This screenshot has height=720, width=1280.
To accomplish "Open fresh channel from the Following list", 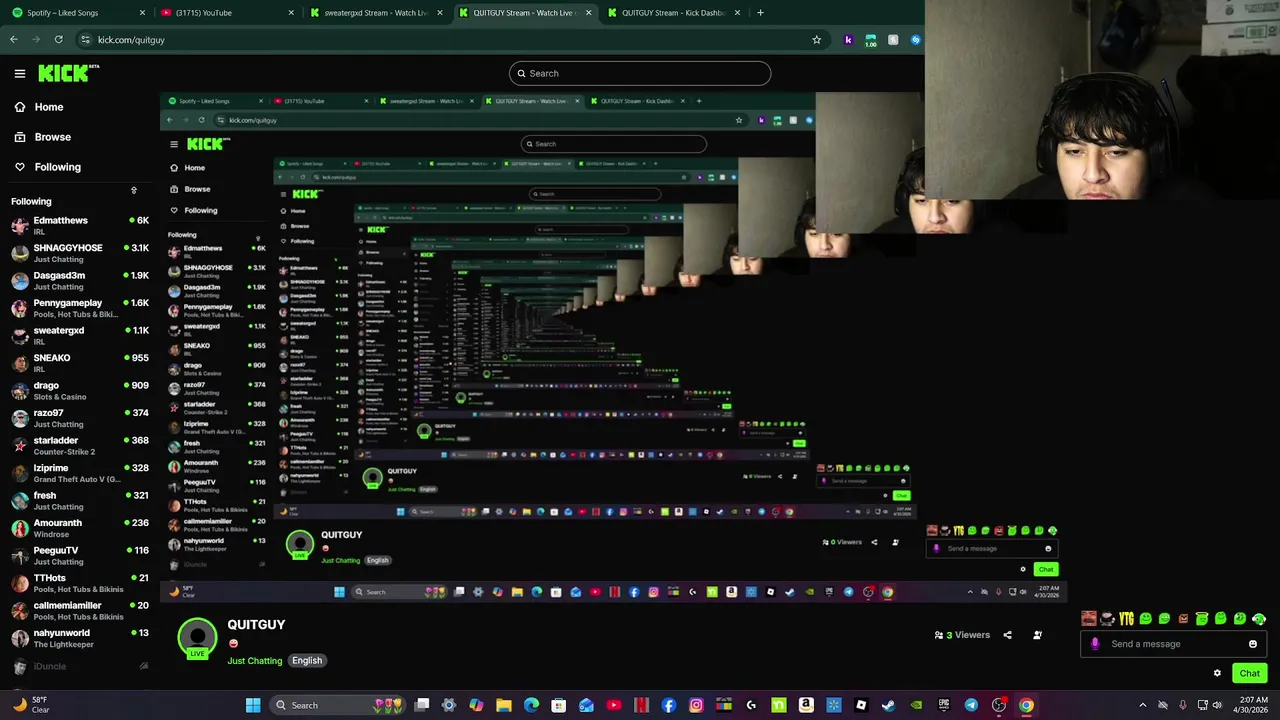I will (x=80, y=500).
